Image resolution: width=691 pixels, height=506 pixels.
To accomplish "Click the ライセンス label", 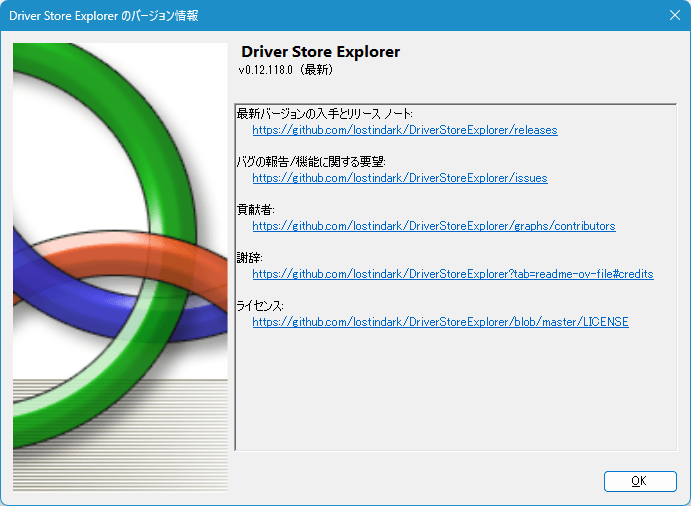I will pyautogui.click(x=260, y=306).
